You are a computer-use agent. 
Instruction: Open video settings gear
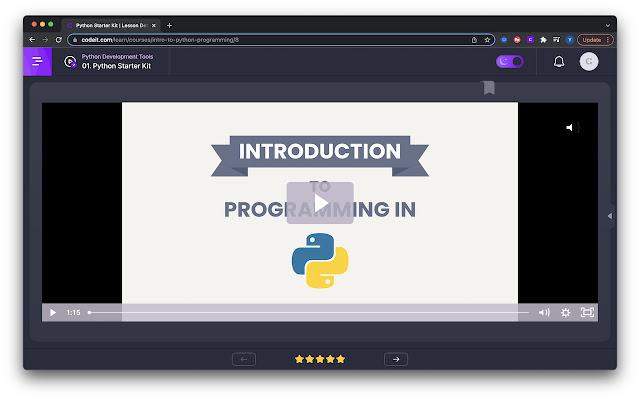coord(566,313)
